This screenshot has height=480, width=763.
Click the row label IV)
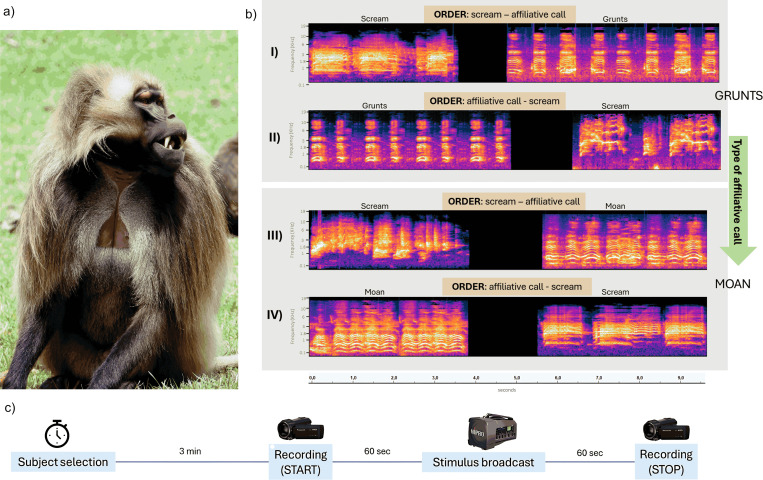[x=274, y=315]
